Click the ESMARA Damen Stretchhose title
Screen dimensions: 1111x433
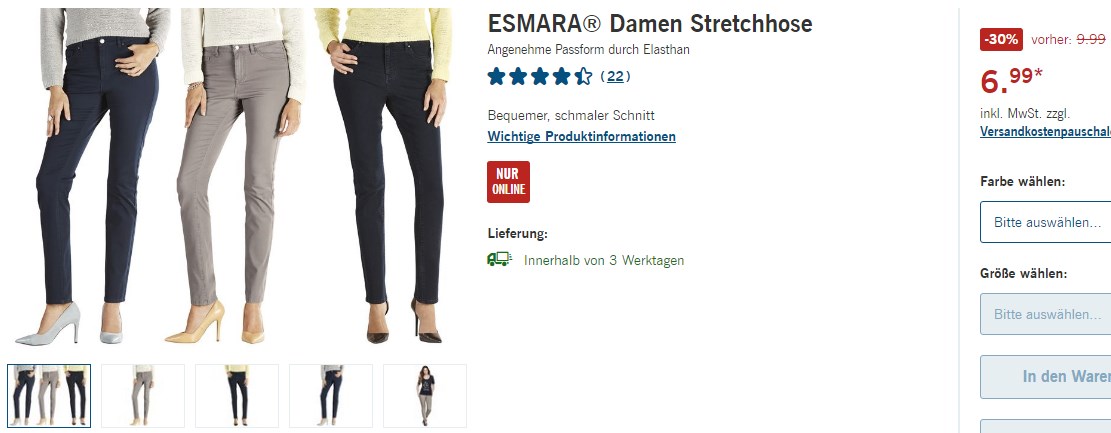[x=650, y=24]
